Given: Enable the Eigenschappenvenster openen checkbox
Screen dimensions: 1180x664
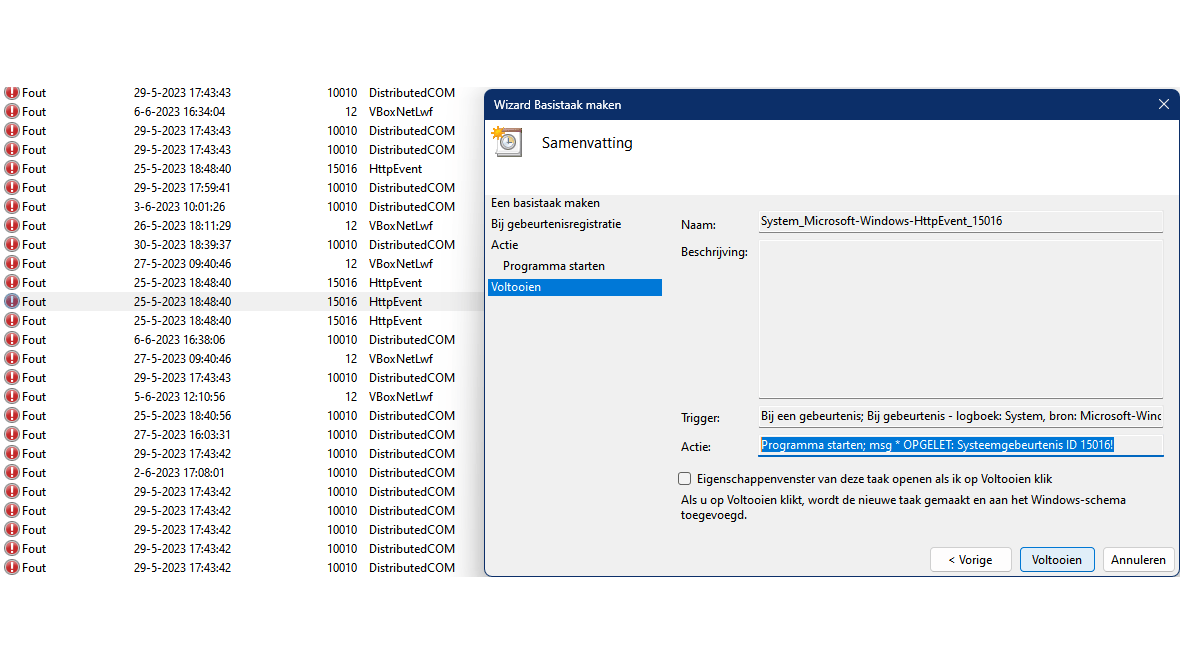Looking at the screenshot, I should click(x=684, y=478).
